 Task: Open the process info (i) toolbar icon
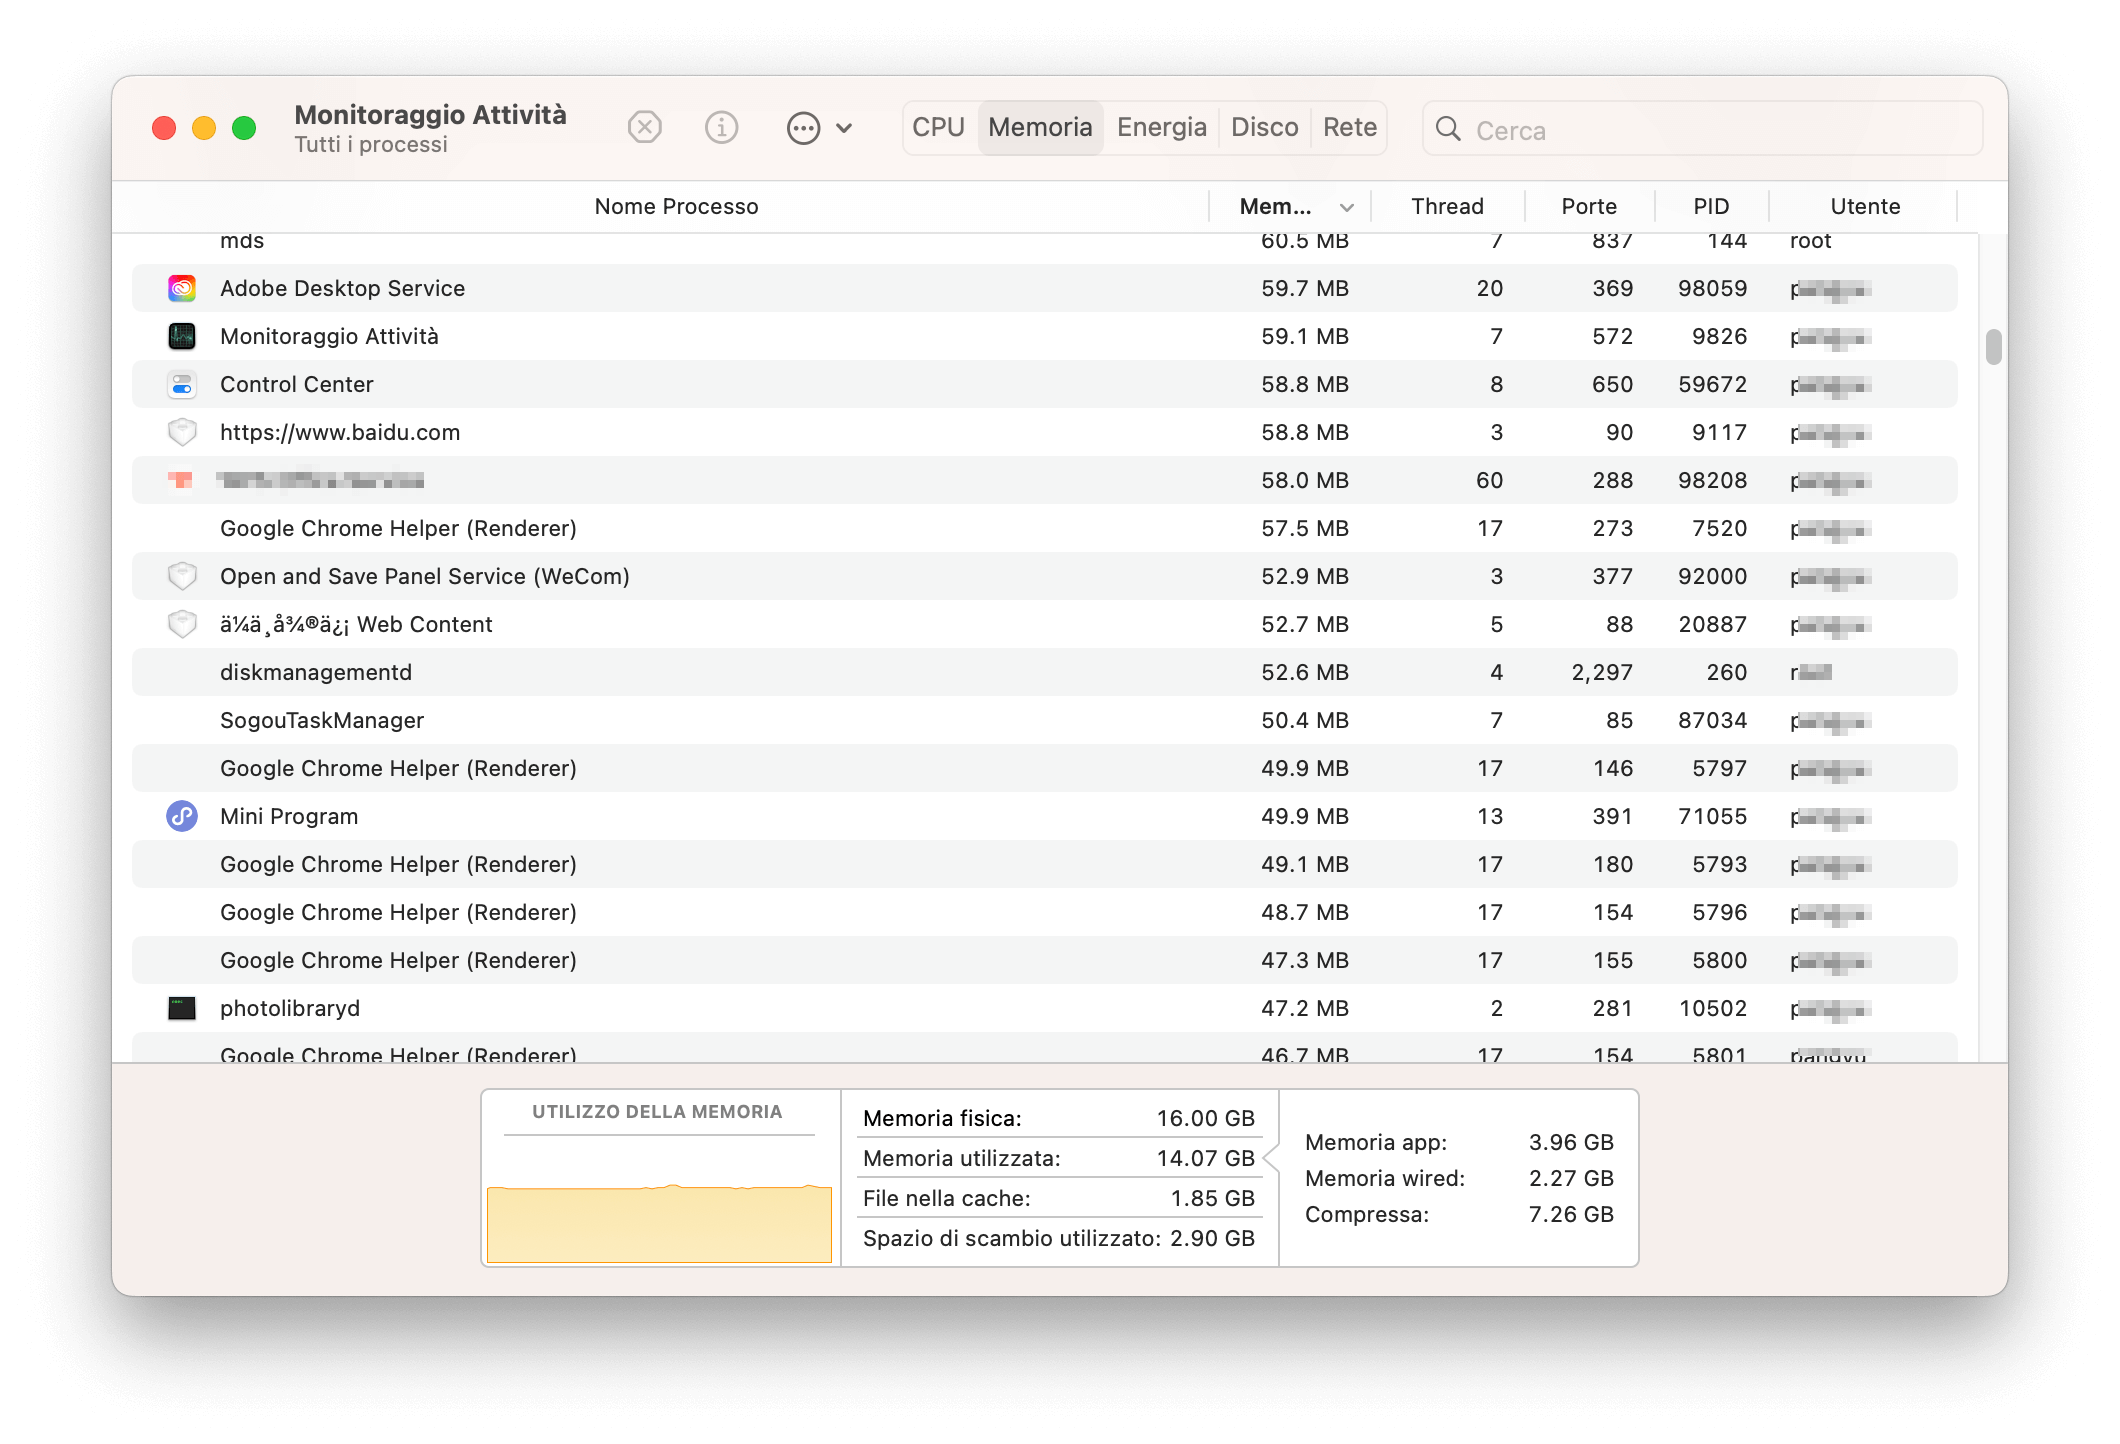(x=721, y=128)
